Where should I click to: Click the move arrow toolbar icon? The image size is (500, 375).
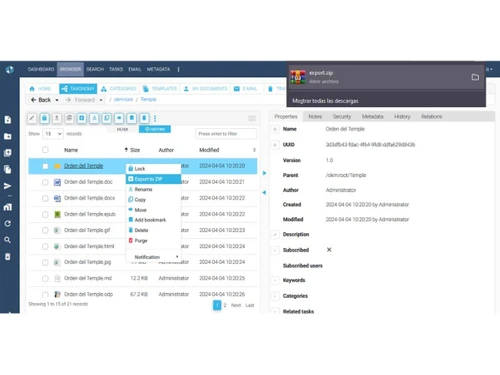(x=119, y=118)
